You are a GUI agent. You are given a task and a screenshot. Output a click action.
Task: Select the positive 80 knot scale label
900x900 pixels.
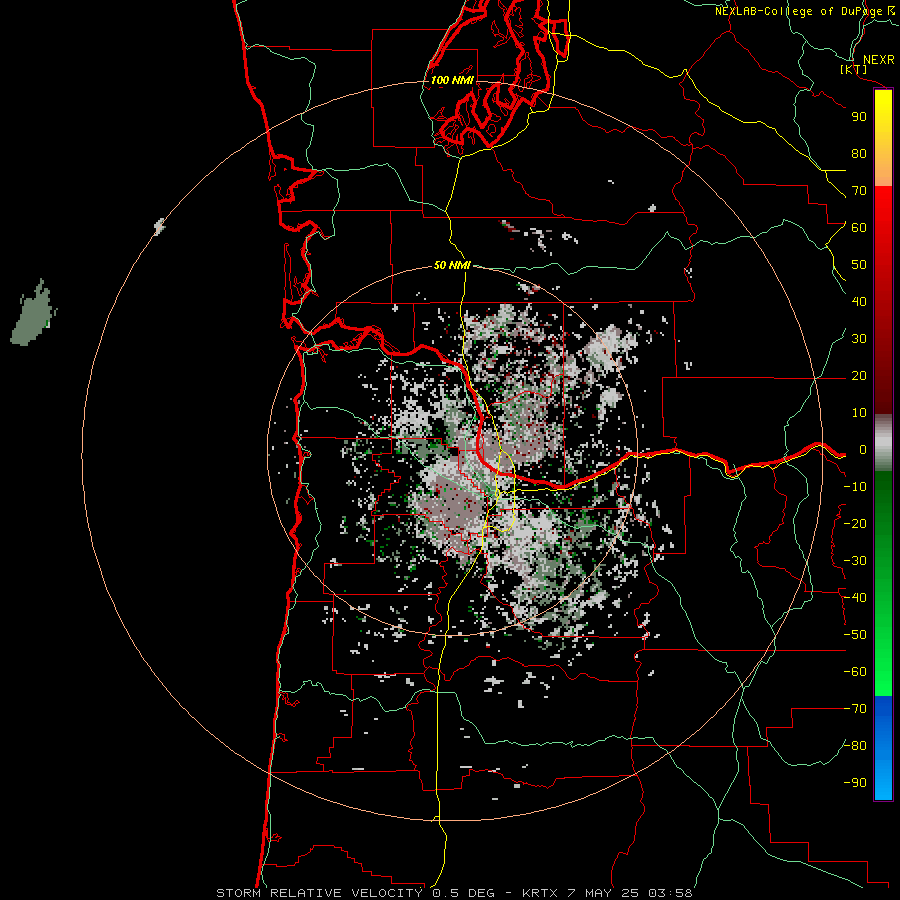click(x=859, y=154)
